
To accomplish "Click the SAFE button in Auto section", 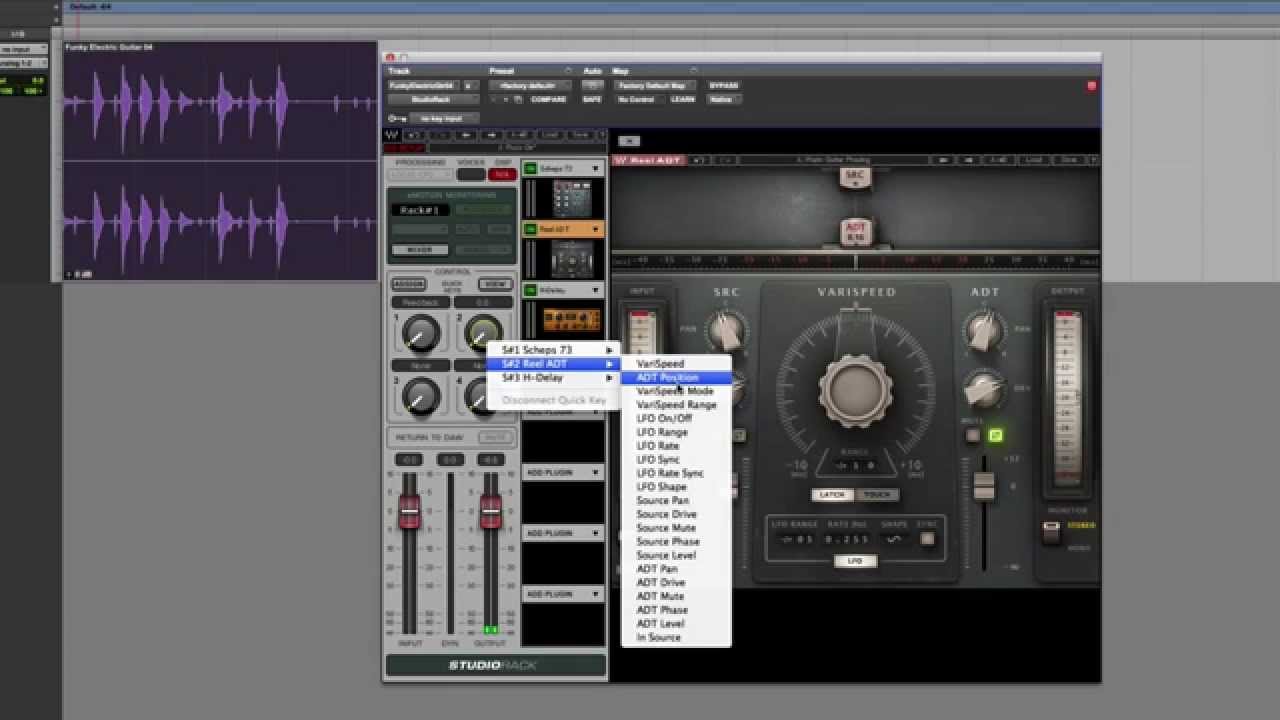I will 592,100.
